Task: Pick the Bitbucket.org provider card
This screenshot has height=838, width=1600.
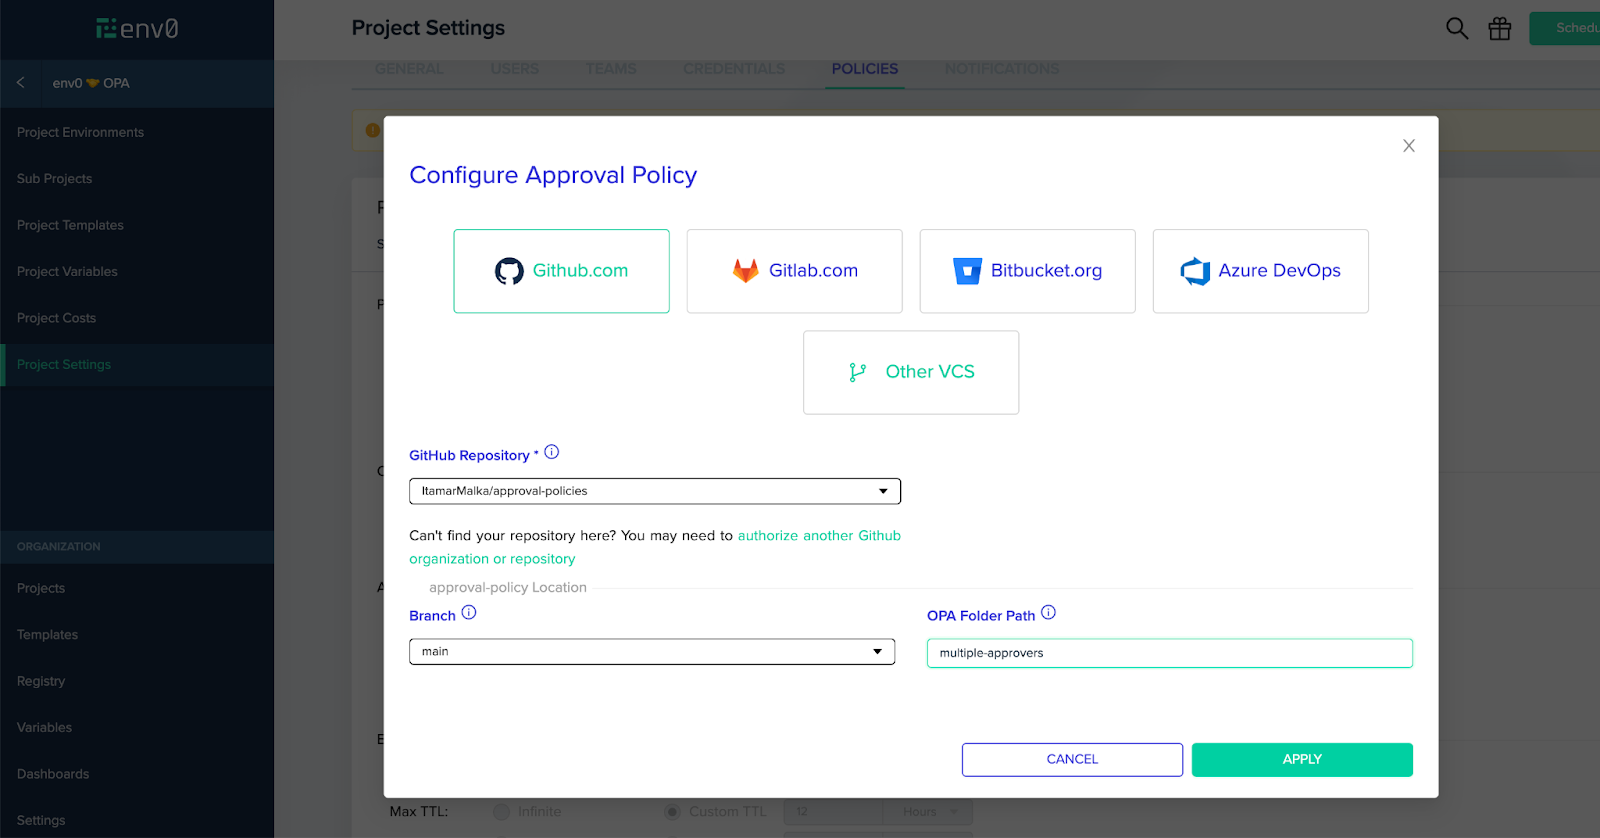Action: coord(1027,271)
